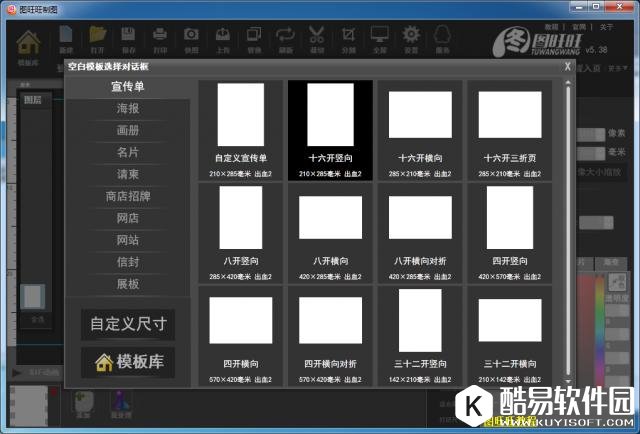
Task: Select the 名片 category
Action: 128,152
